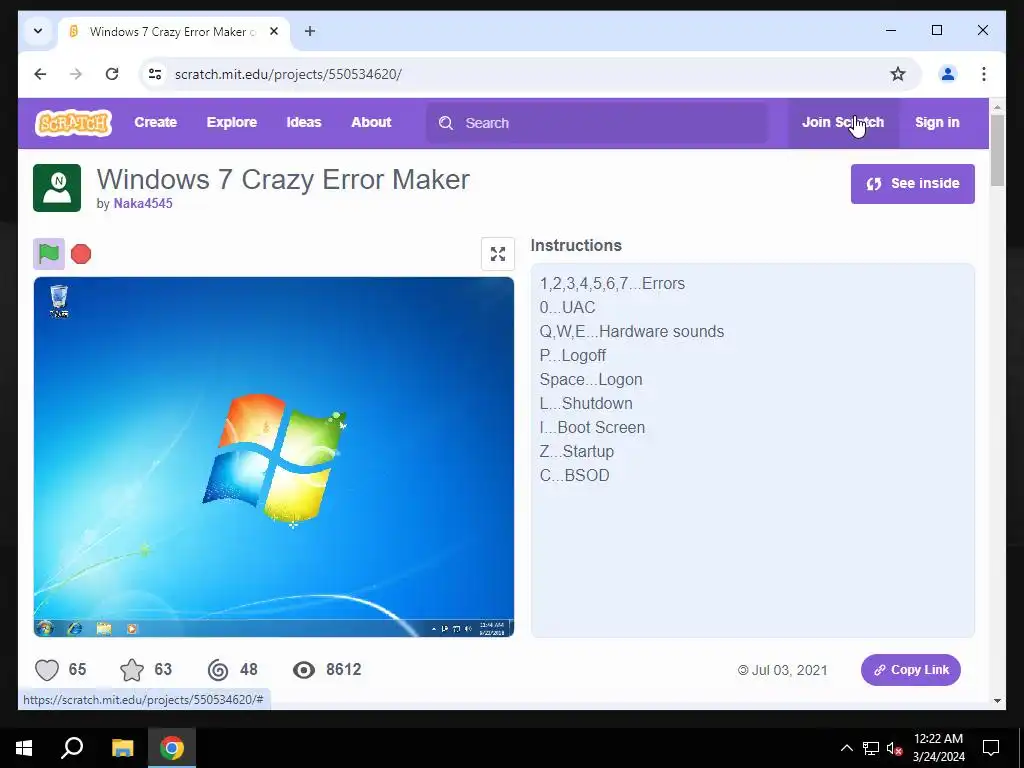Open the Naka4545 author avatar
Viewport: 1024px width, 768px height.
click(57, 188)
